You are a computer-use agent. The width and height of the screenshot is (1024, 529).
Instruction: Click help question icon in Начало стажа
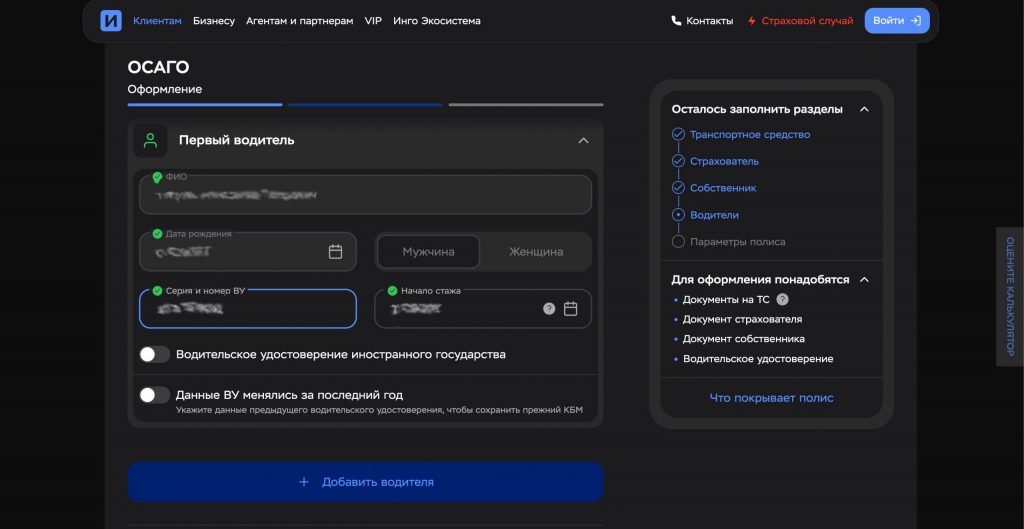coord(549,309)
